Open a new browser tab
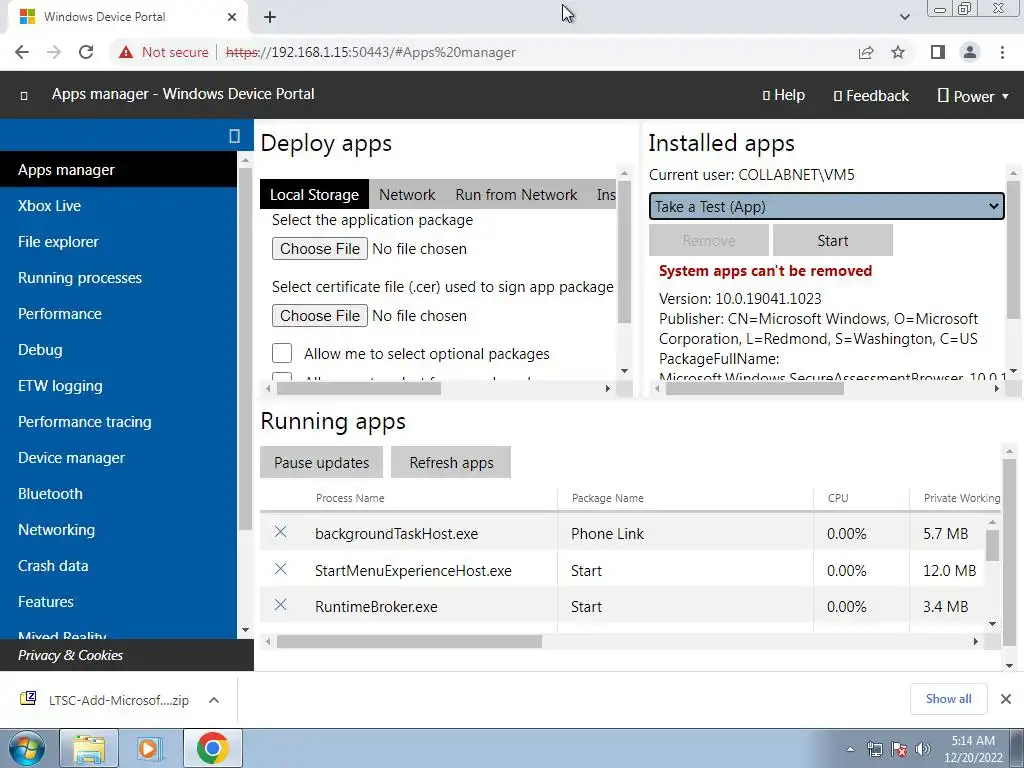This screenshot has height=768, width=1024. [270, 17]
